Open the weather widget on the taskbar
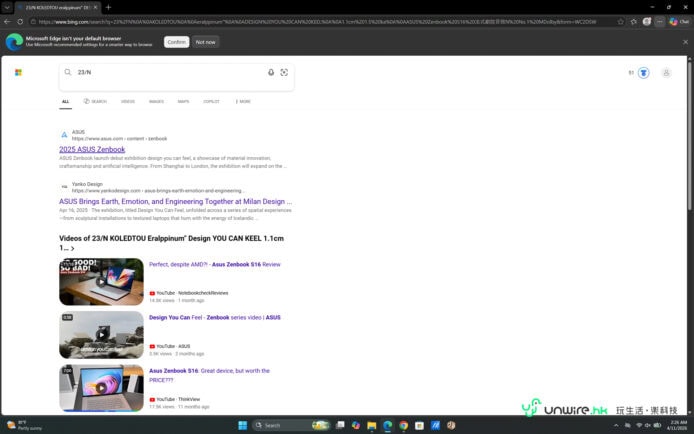The image size is (694, 434). 24,425
